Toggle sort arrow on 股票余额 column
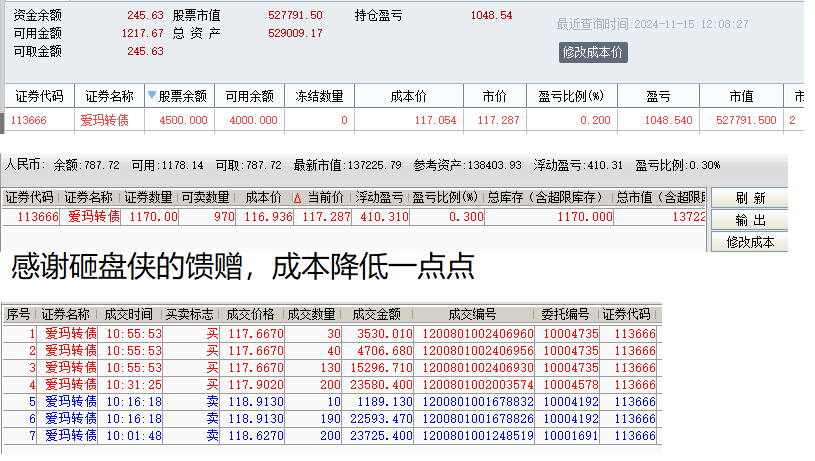815x461 pixels. coord(152,97)
